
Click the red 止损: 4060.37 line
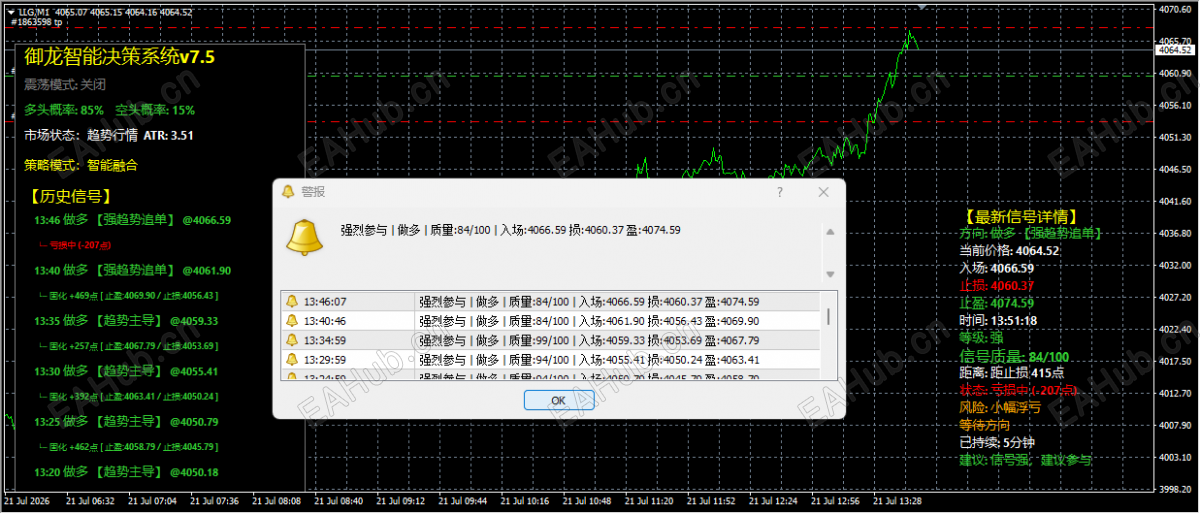click(996, 285)
